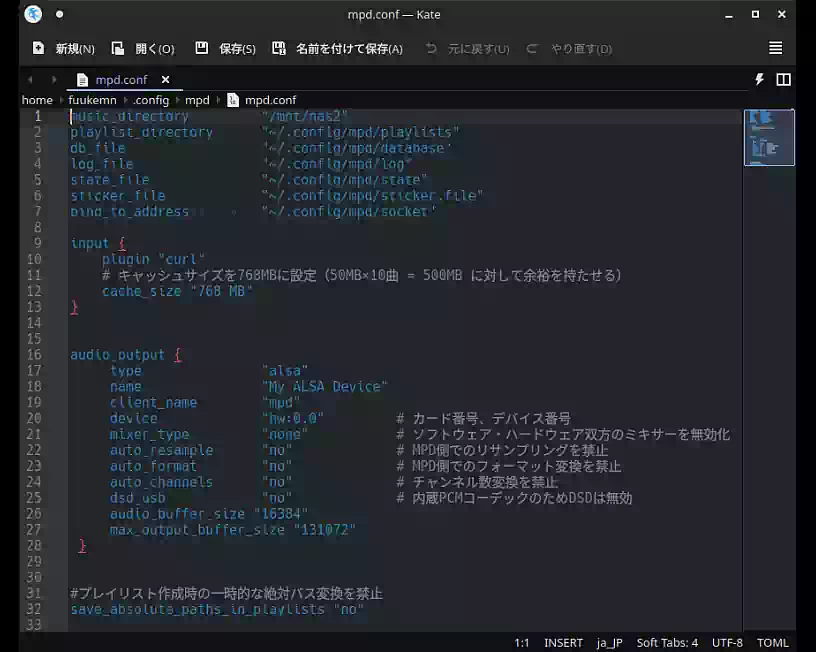Close the mpd.conf tab

(165, 80)
